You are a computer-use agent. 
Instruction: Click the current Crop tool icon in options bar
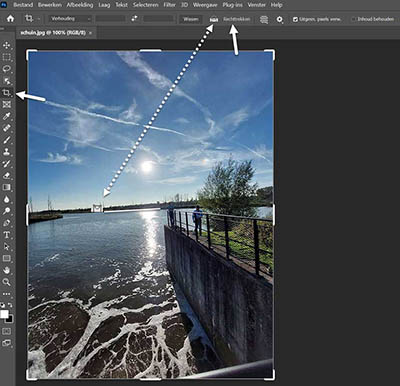[29, 19]
